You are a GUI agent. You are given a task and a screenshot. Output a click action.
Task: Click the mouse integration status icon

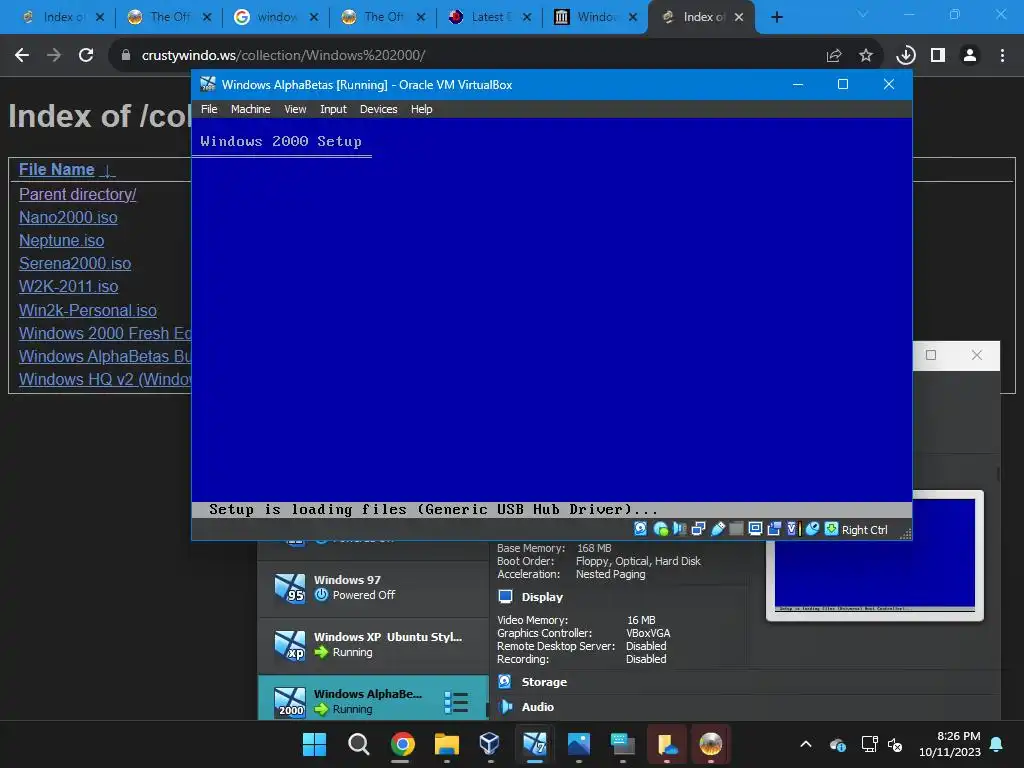coord(812,529)
